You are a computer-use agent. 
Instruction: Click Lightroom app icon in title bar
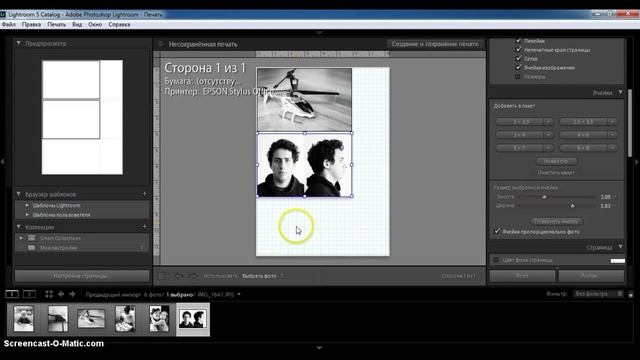coord(3,14)
